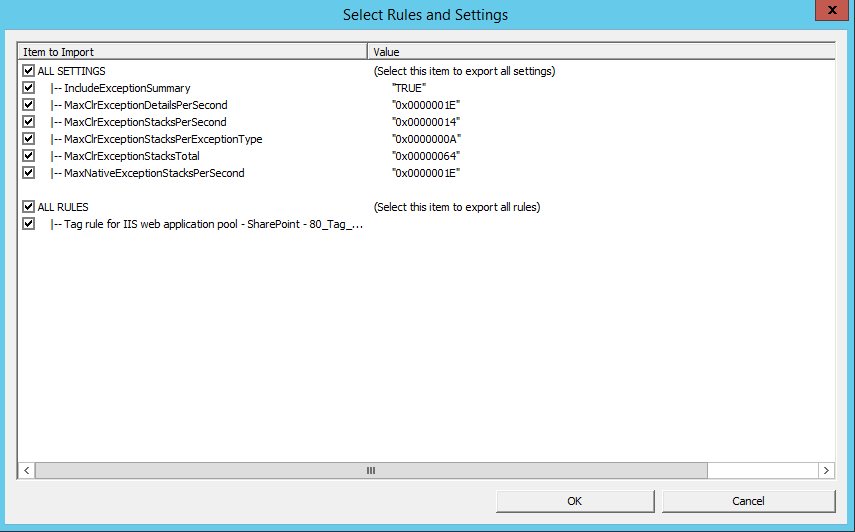855x532 pixels.
Task: Uncheck the ALL RULES checkbox
Action: coord(29,207)
